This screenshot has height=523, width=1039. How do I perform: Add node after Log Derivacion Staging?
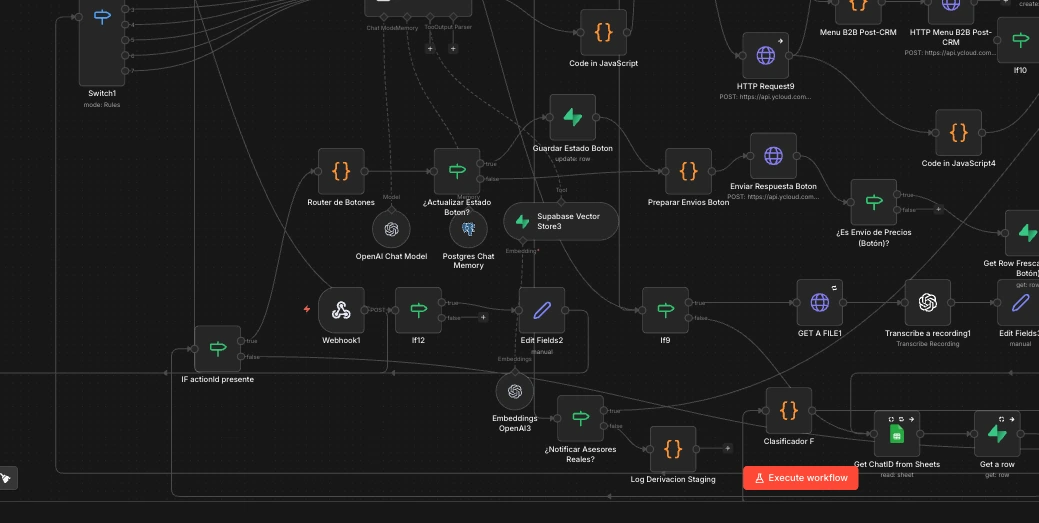[728, 449]
